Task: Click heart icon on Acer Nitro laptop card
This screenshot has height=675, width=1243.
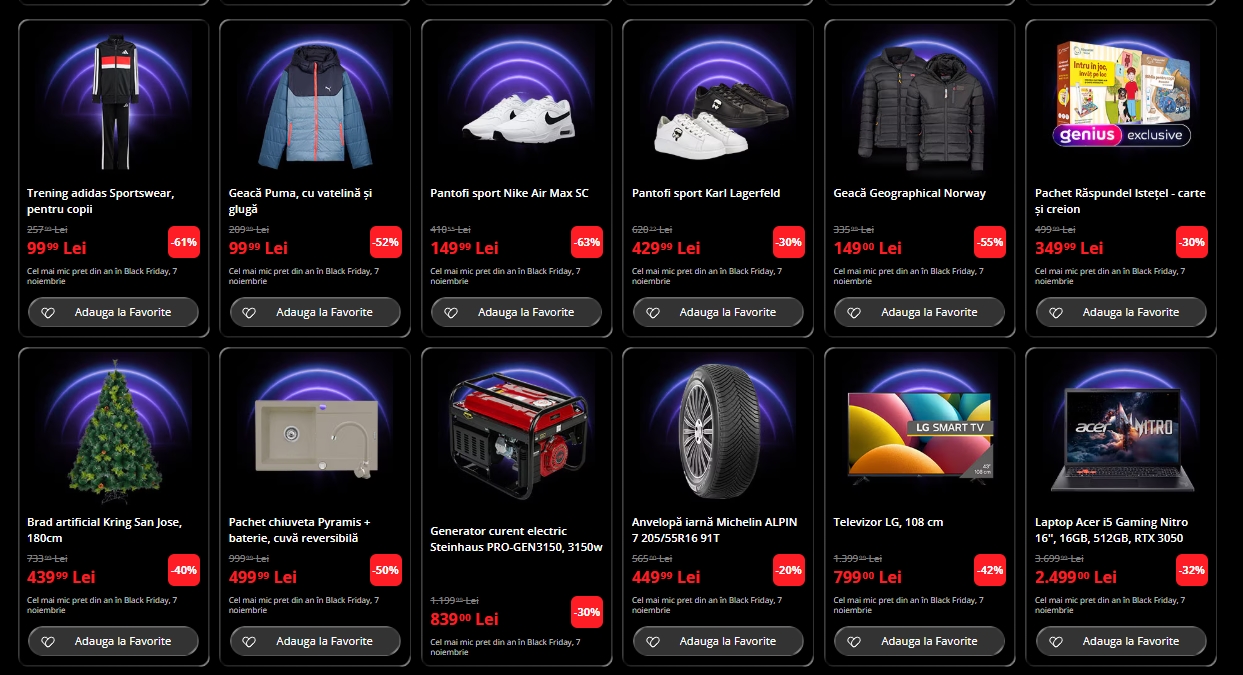Action: point(1056,642)
